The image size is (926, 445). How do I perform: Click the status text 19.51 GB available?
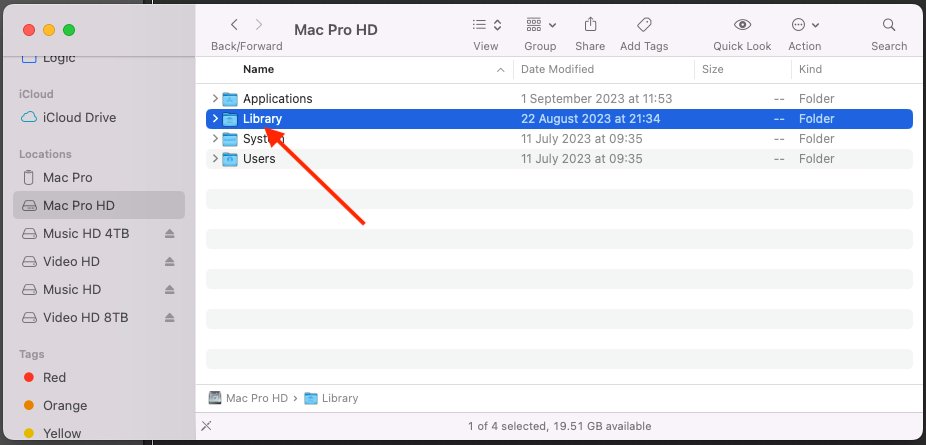[x=602, y=426]
